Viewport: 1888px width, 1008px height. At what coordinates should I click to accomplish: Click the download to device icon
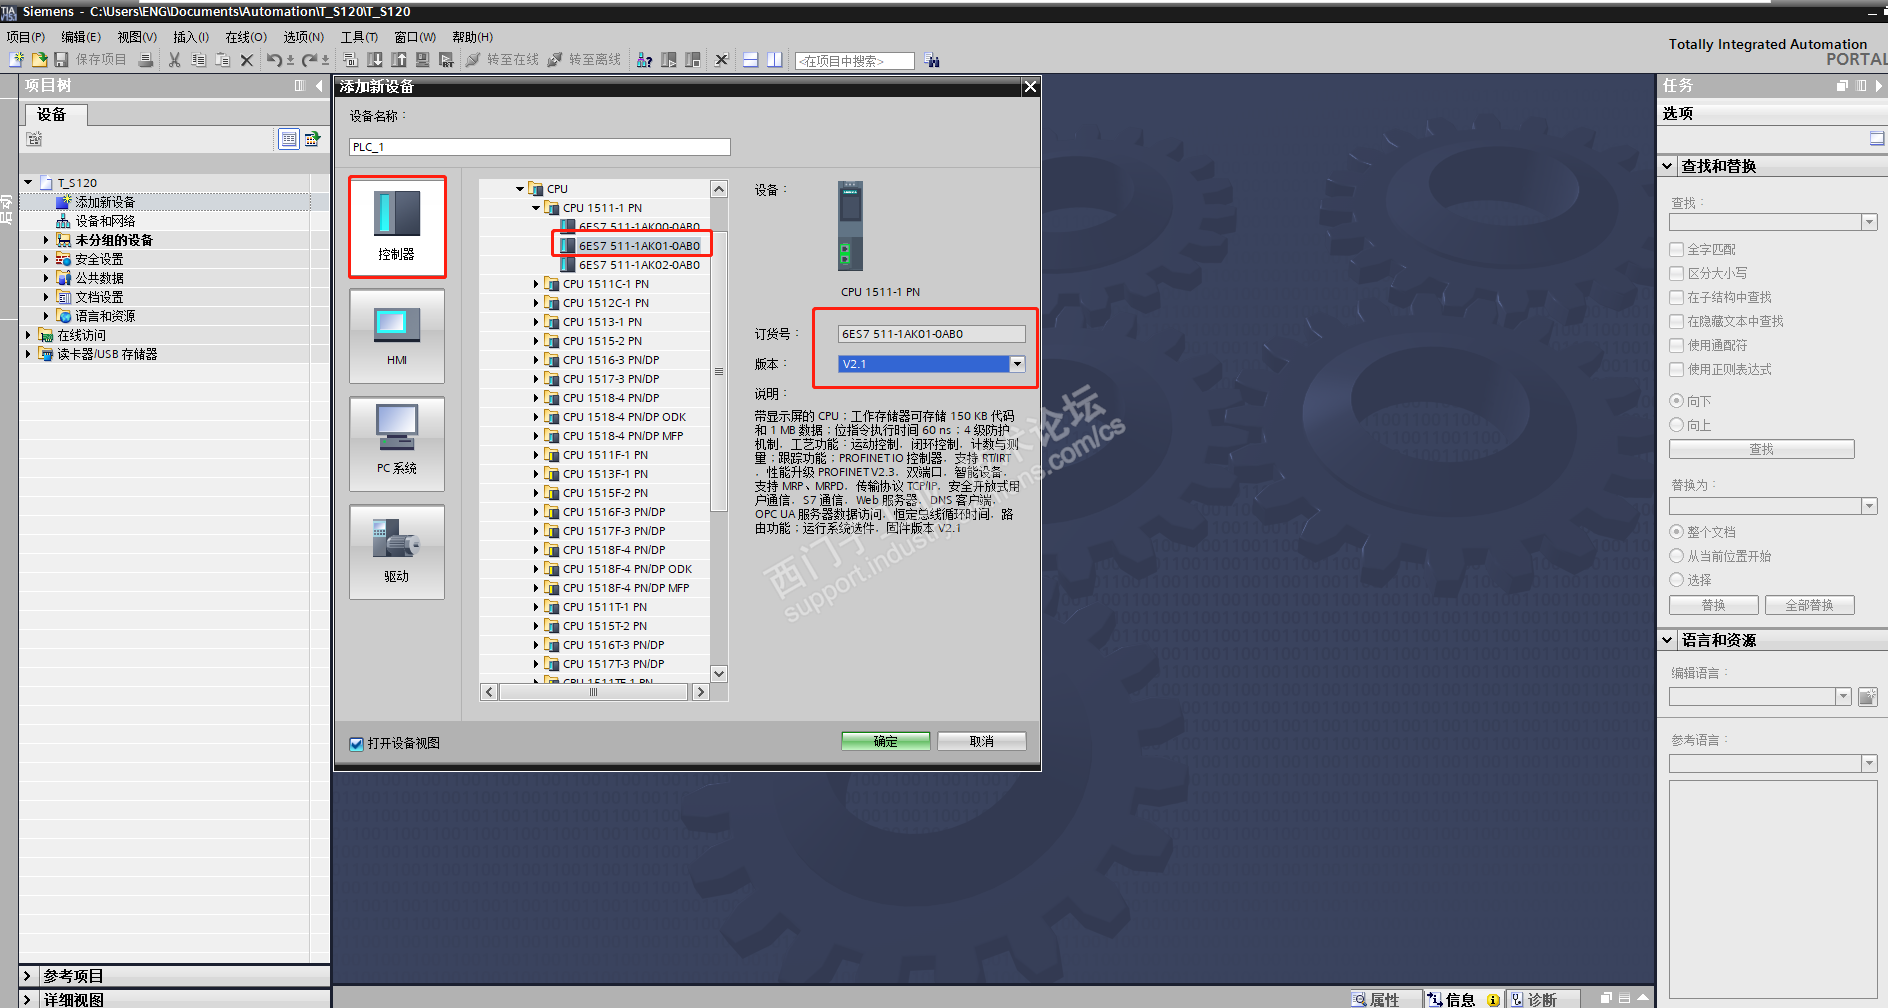pyautogui.click(x=375, y=60)
